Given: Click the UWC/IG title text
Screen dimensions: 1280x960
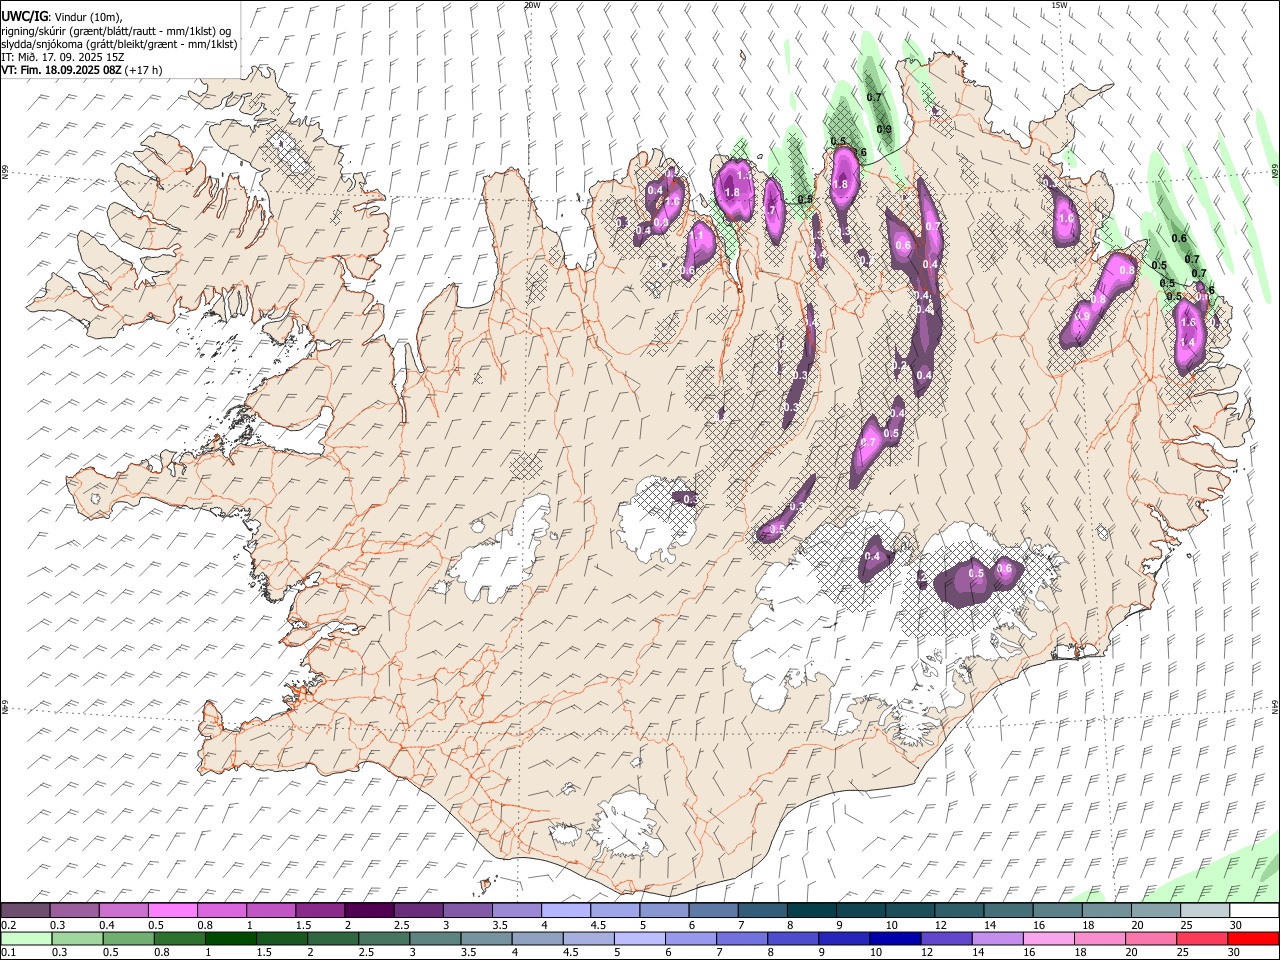Looking at the screenshot, I should pyautogui.click(x=23, y=15).
